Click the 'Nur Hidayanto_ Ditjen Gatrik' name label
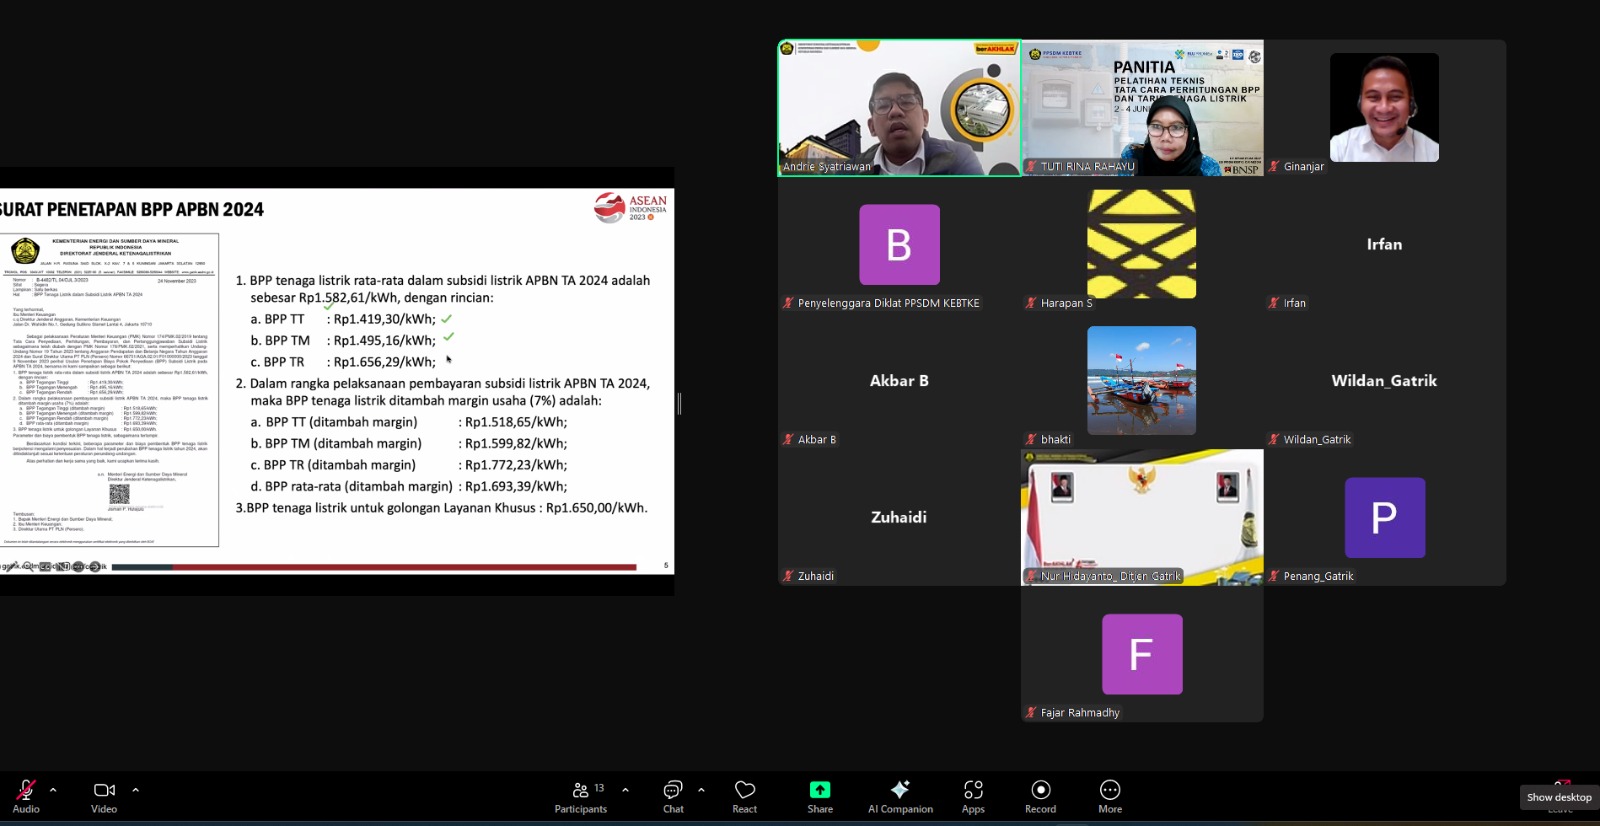This screenshot has width=1600, height=826. tap(1111, 576)
